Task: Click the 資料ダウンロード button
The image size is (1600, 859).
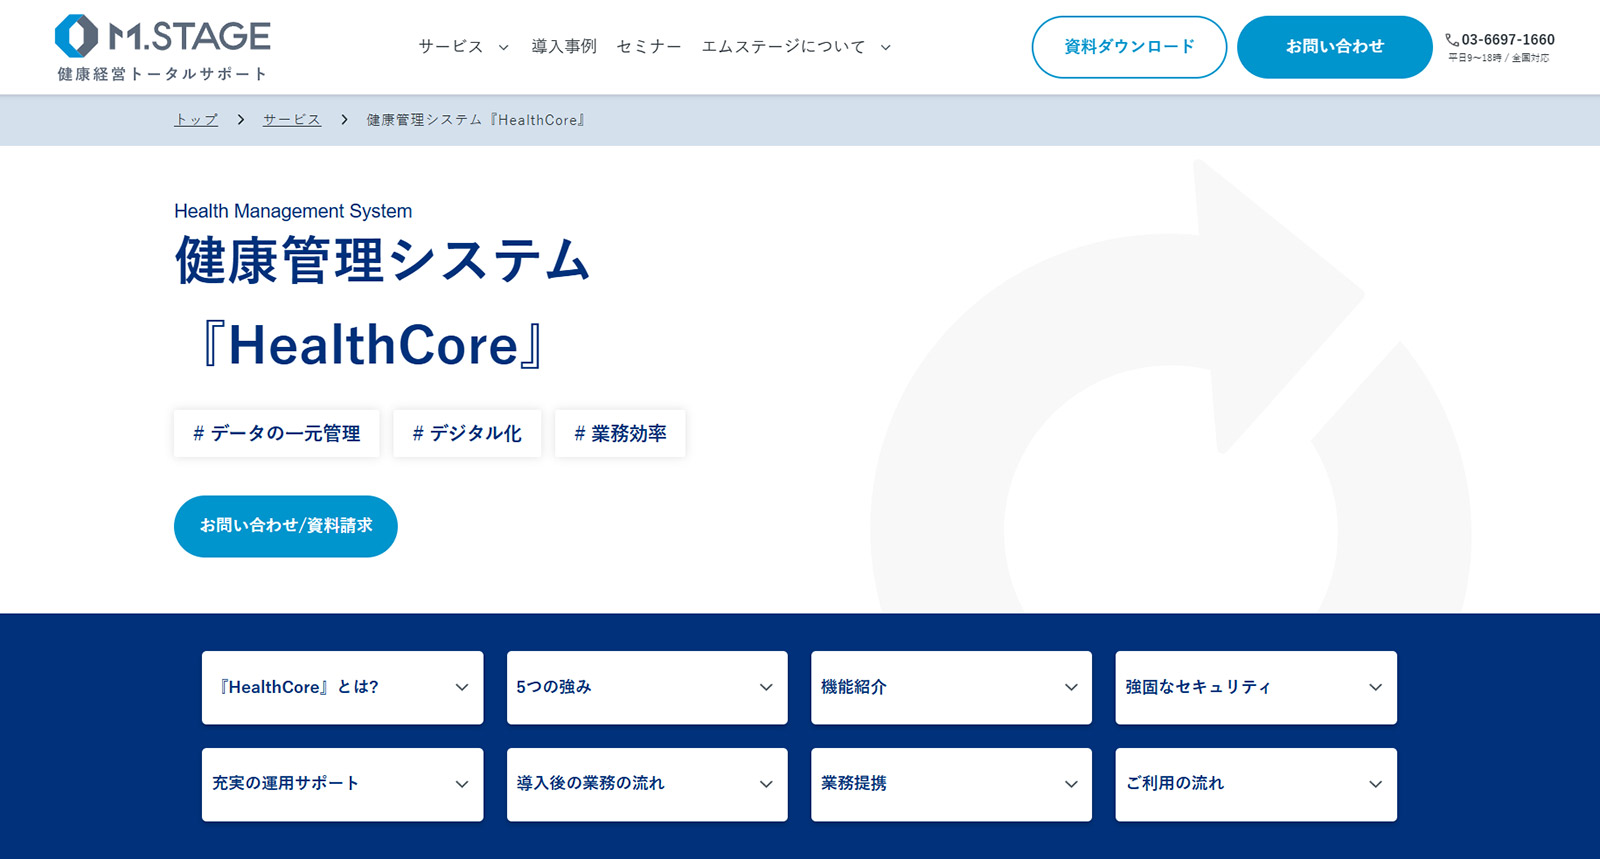Action: [1129, 47]
